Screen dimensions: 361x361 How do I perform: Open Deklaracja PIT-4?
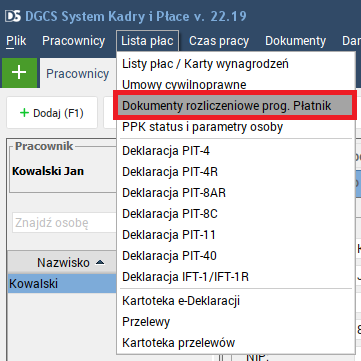pos(235,151)
